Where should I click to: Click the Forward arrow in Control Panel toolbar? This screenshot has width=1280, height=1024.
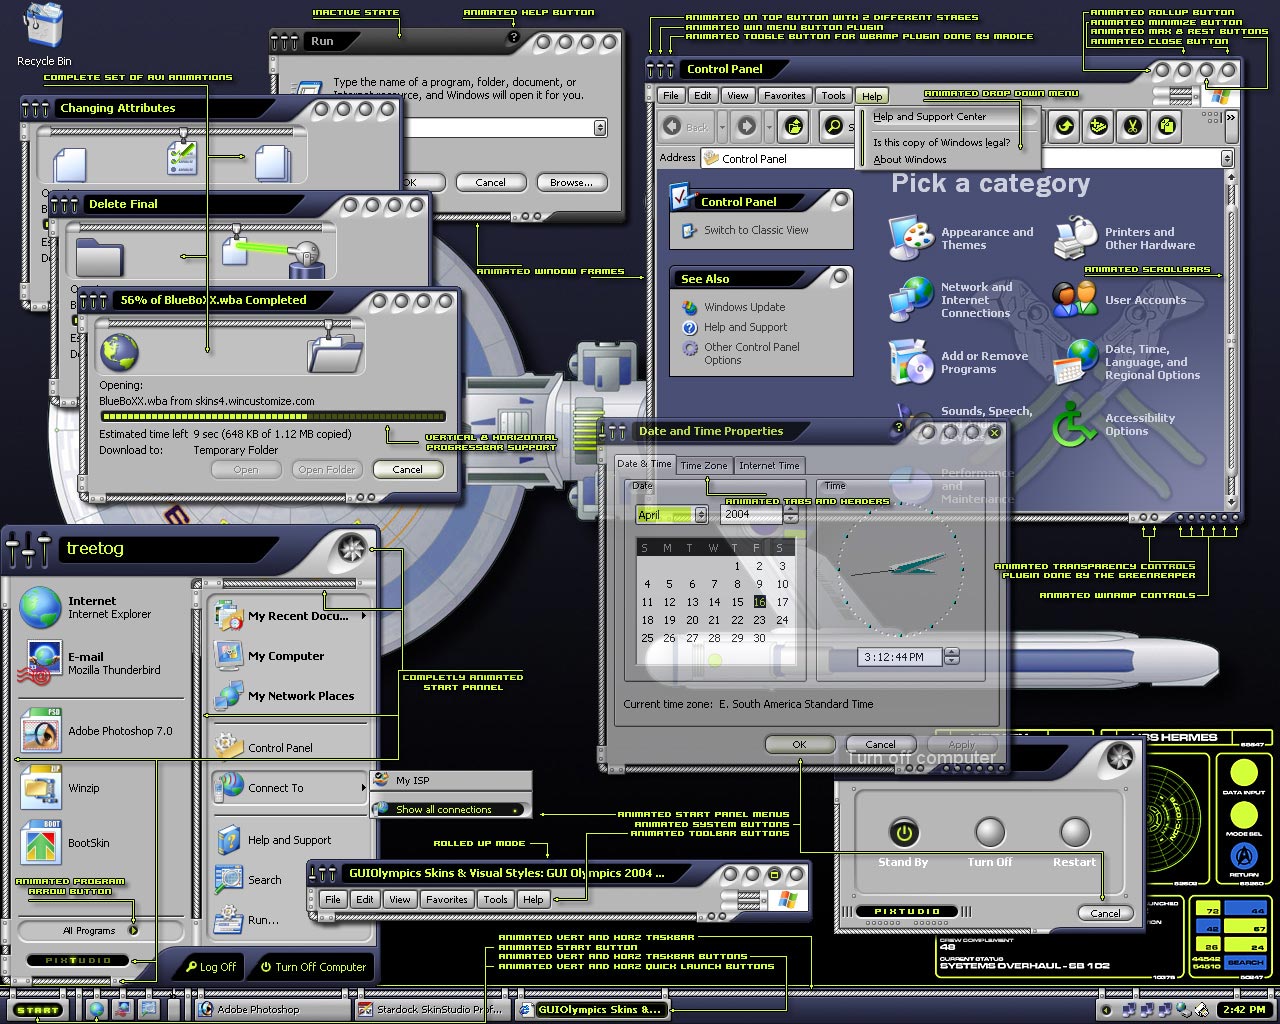746,127
